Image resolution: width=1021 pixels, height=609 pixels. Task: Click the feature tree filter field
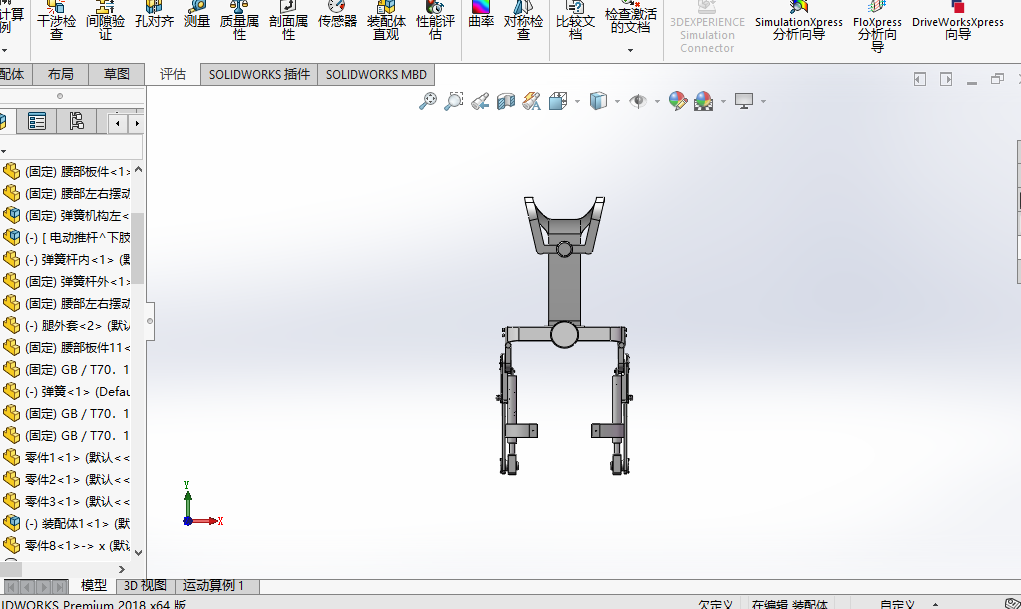pyautogui.click(x=72, y=148)
